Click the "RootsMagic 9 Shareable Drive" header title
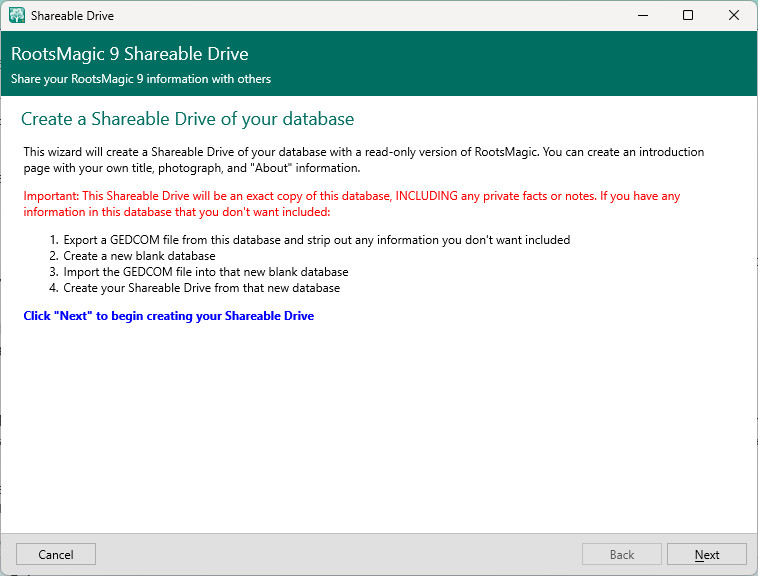The width and height of the screenshot is (758, 576). 129,54
